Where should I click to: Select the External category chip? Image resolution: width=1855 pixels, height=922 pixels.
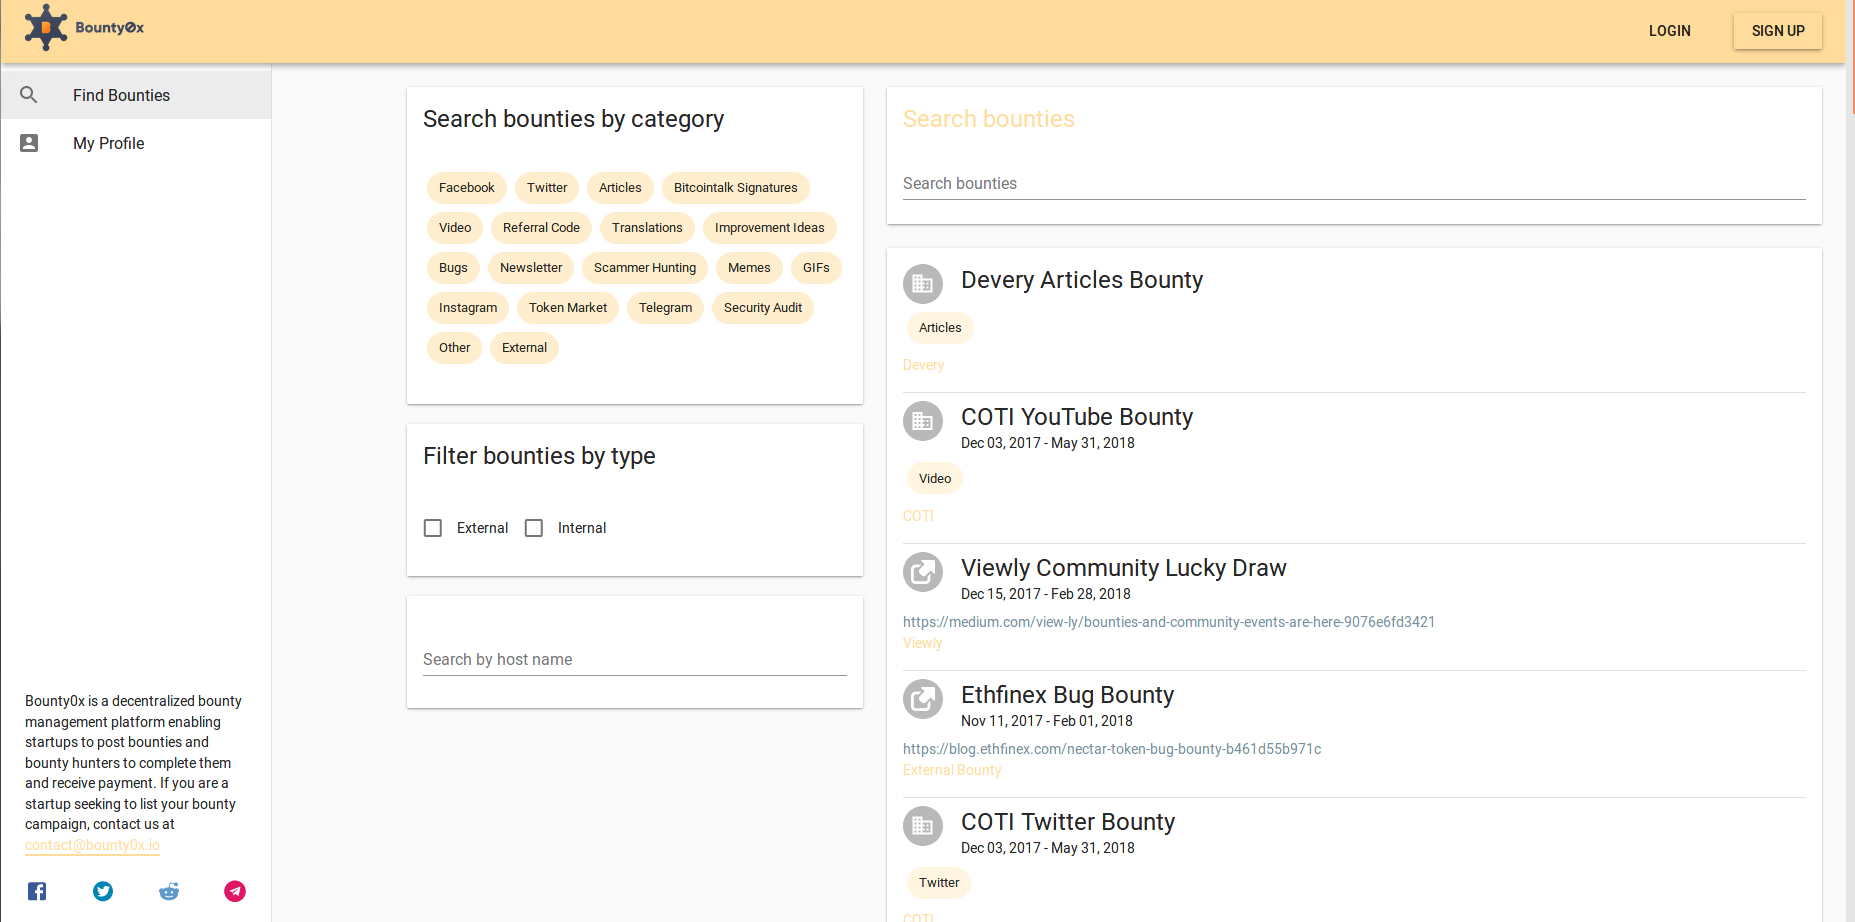[x=524, y=348]
